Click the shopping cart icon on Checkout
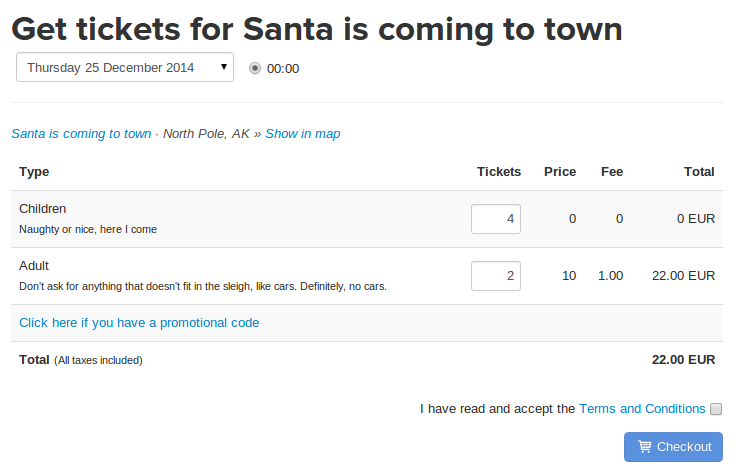 coord(644,447)
